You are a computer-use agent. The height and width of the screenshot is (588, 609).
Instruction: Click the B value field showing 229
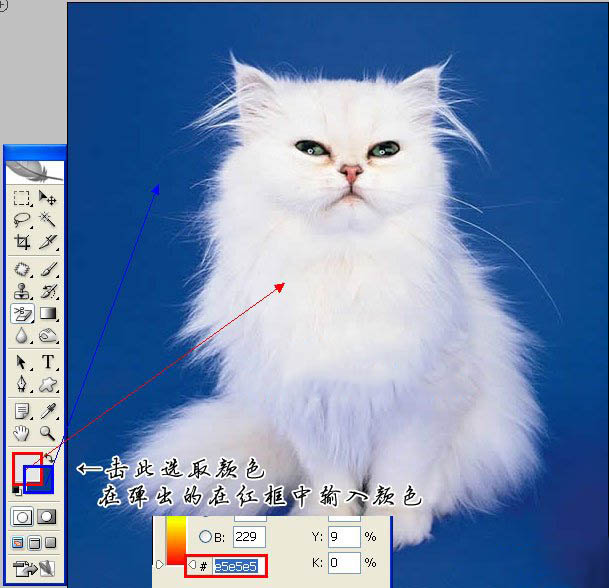pyautogui.click(x=248, y=537)
